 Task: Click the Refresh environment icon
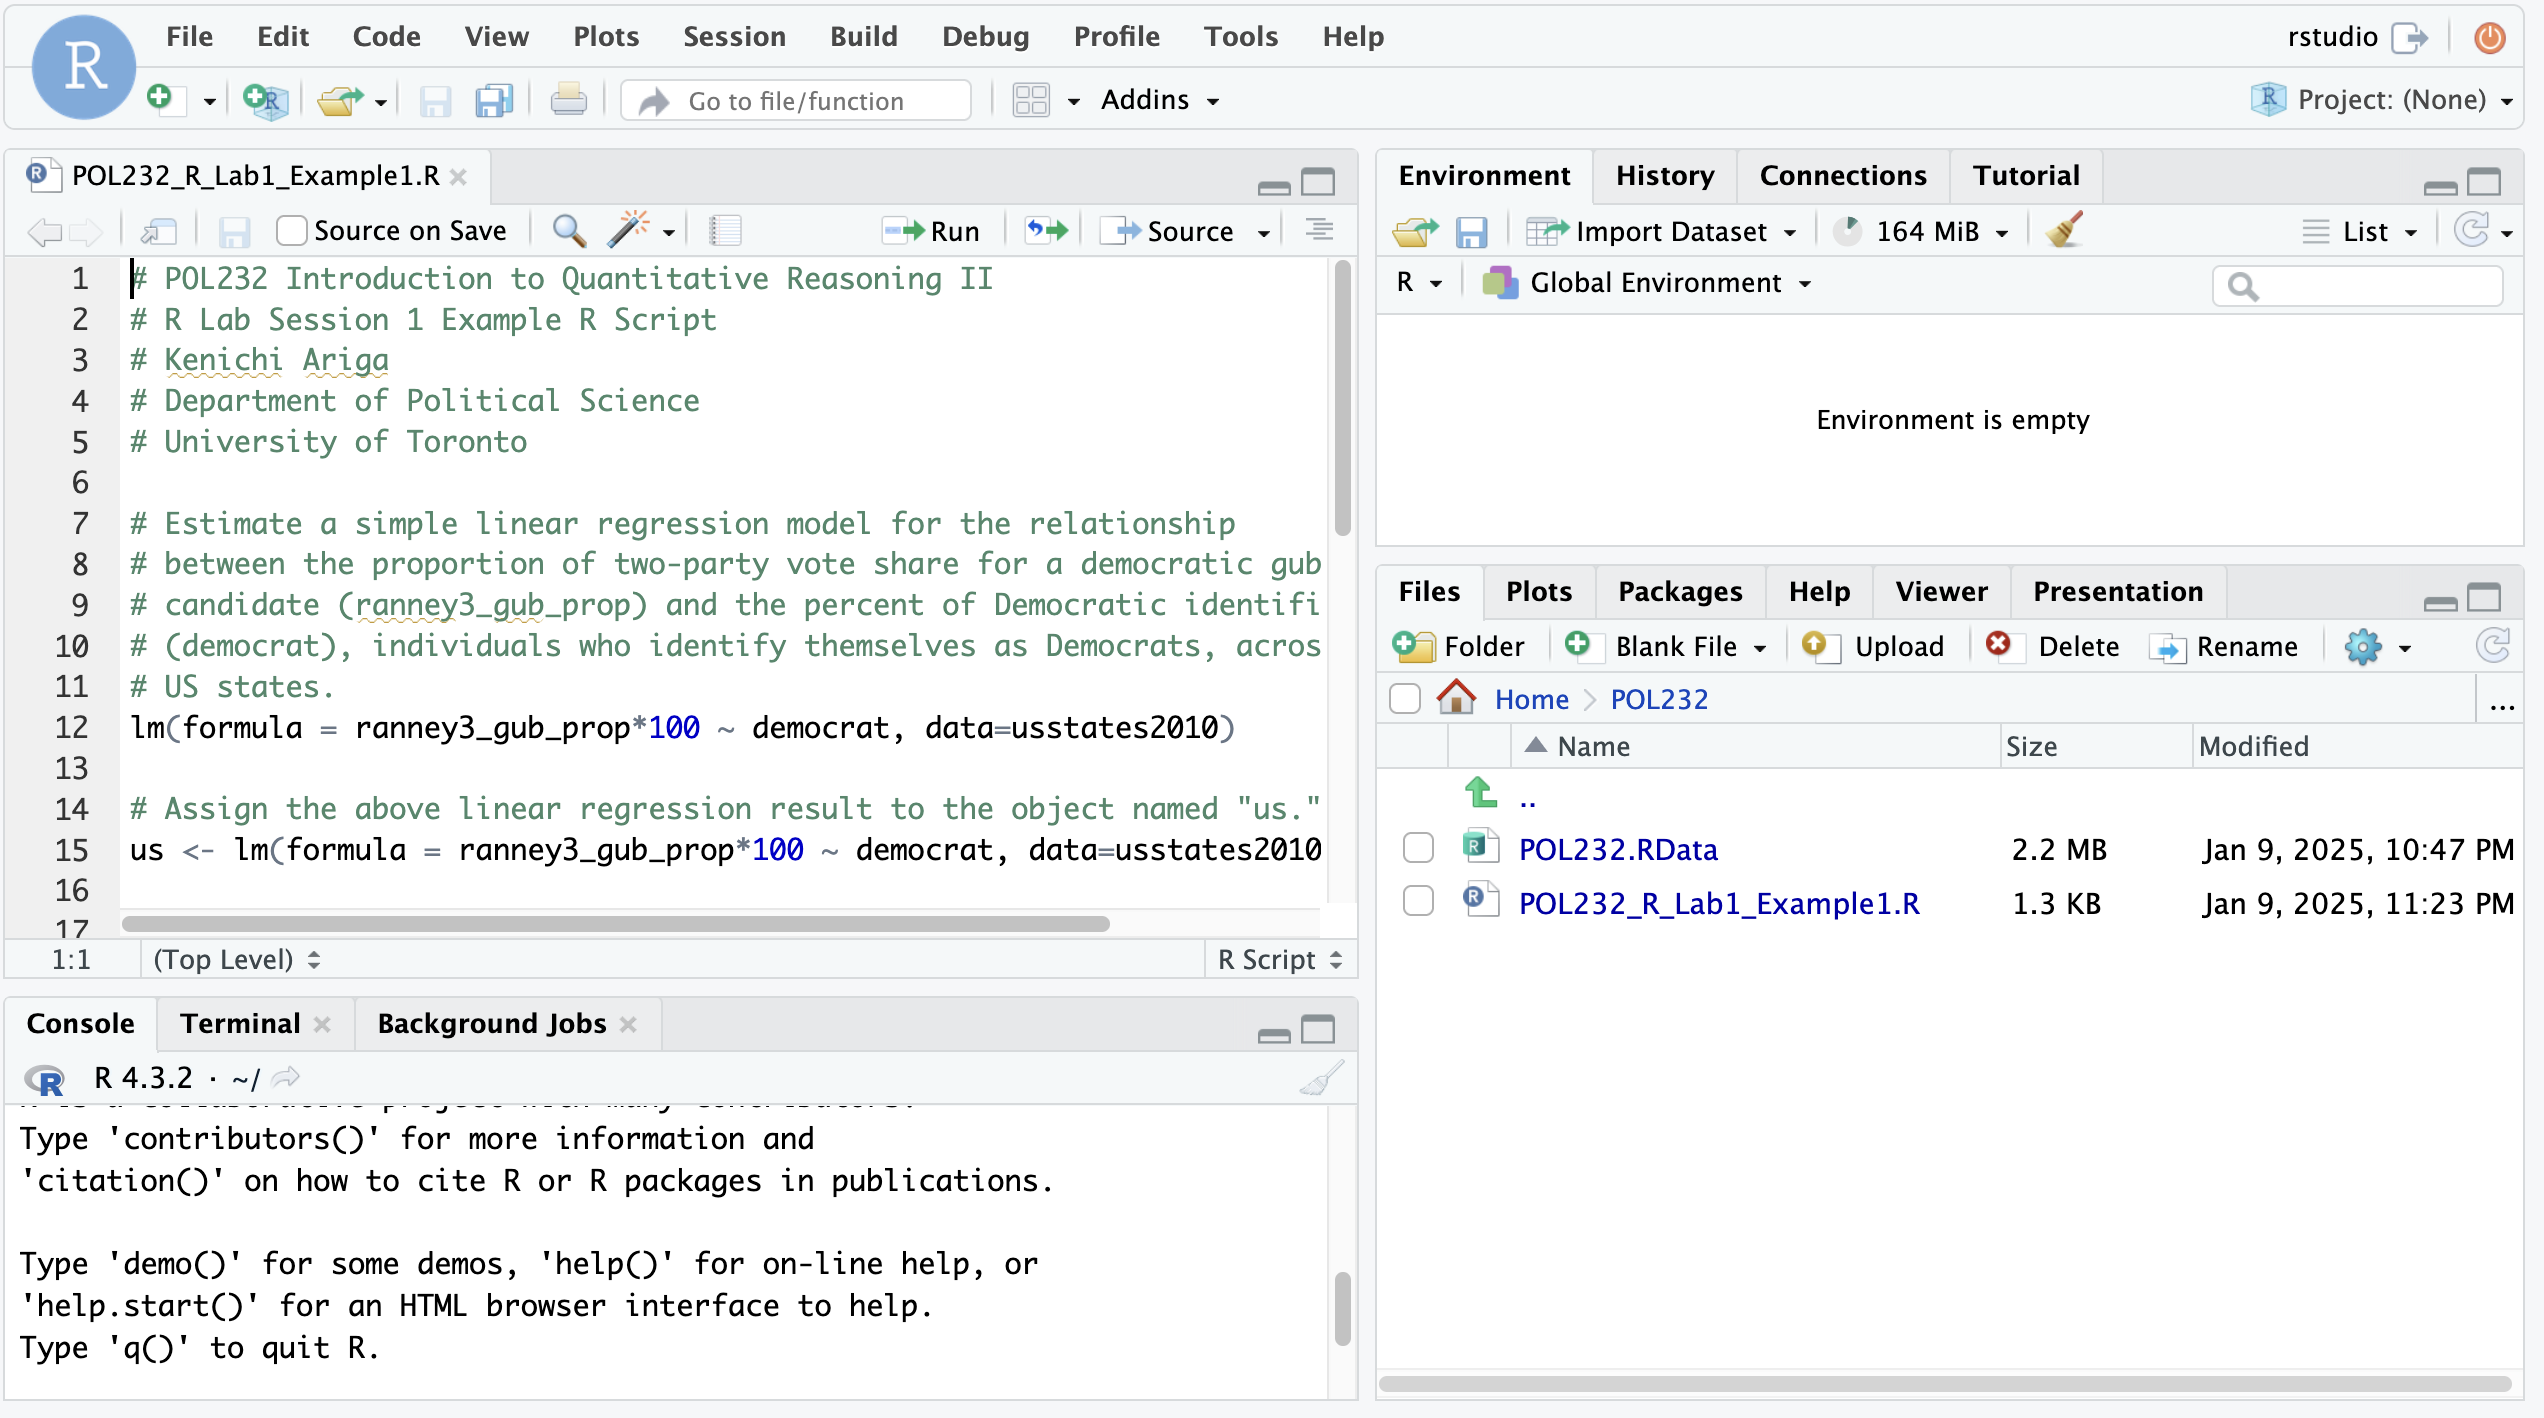pos(2472,231)
